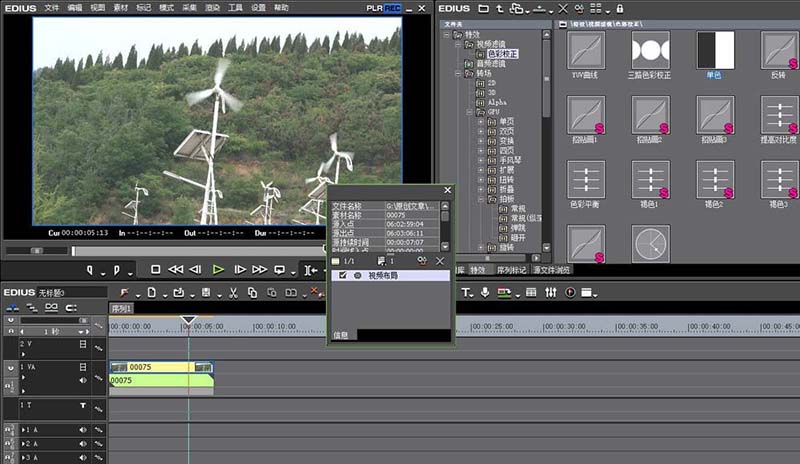The height and width of the screenshot is (464, 800).
Task: Click the Rewind button in player
Action: pos(176,269)
